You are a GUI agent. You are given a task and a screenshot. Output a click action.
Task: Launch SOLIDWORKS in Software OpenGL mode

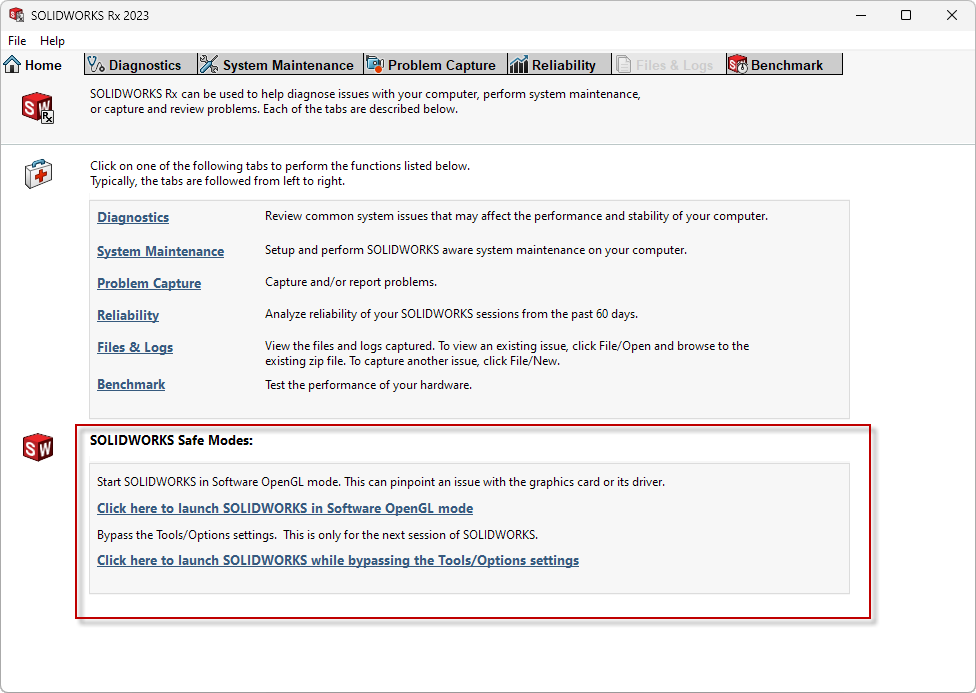click(x=284, y=508)
